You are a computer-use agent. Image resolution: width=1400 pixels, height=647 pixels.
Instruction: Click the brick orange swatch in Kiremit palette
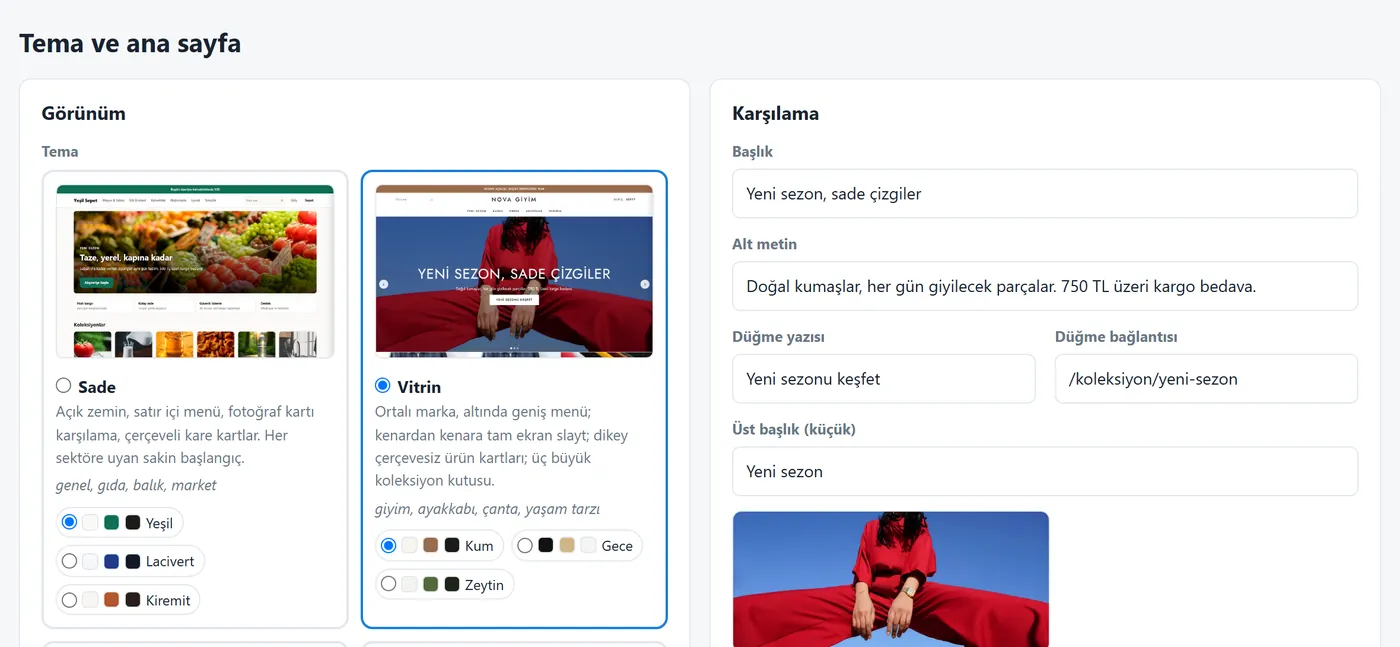(x=111, y=600)
